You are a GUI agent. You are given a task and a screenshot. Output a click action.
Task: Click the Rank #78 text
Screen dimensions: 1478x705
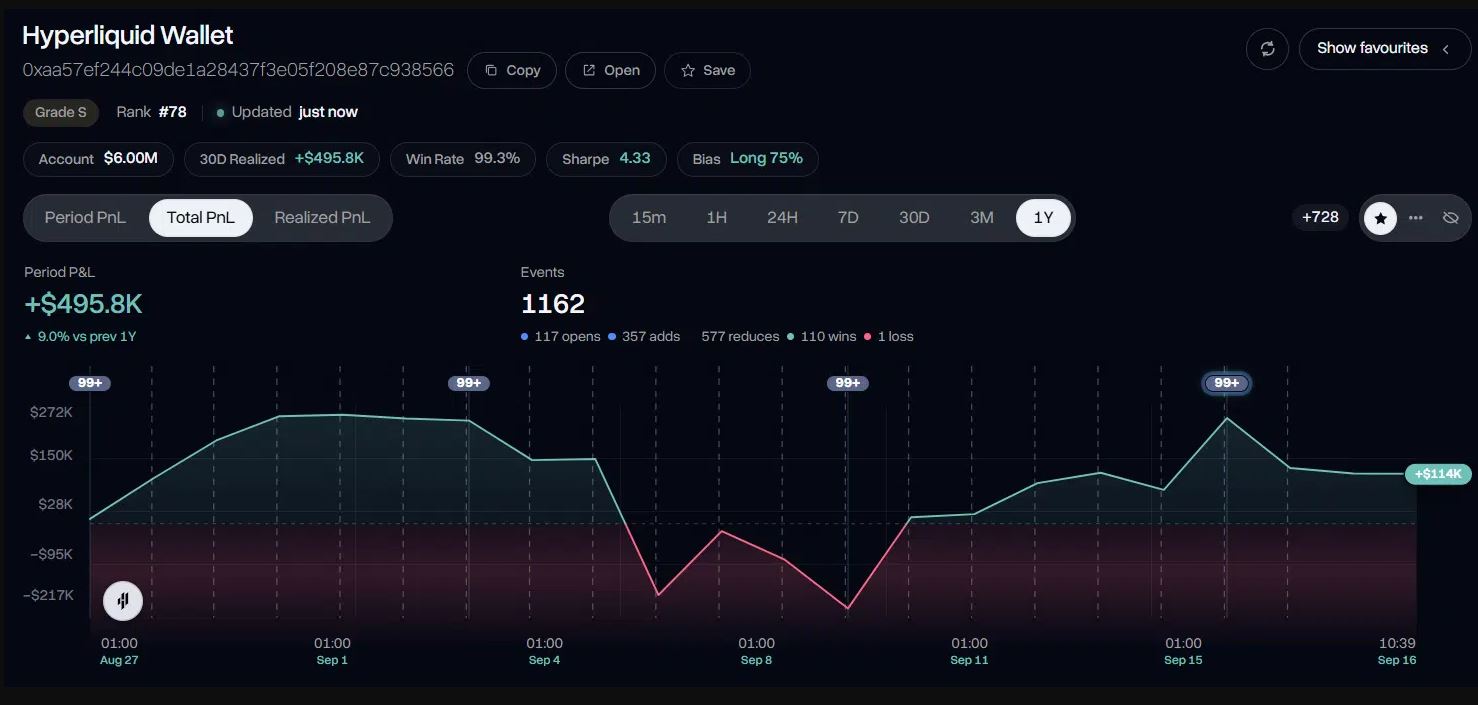[151, 112]
